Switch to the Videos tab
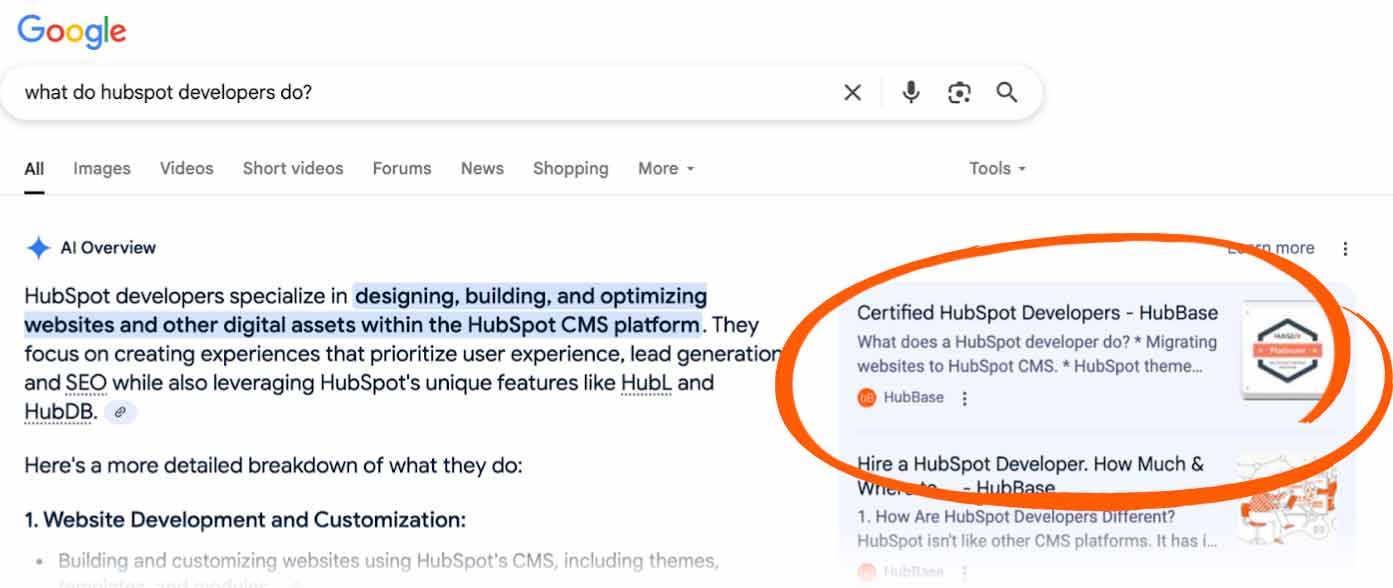This screenshot has height=588, width=1393. 187,168
